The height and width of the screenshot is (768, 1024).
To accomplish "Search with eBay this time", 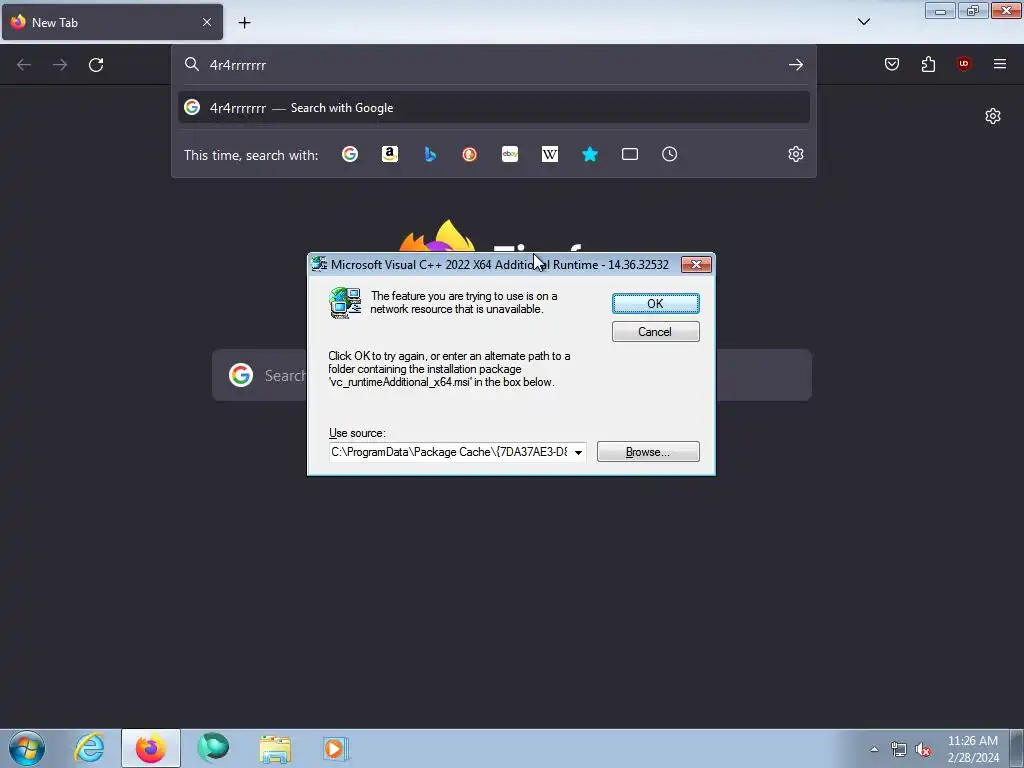I will click(x=510, y=154).
